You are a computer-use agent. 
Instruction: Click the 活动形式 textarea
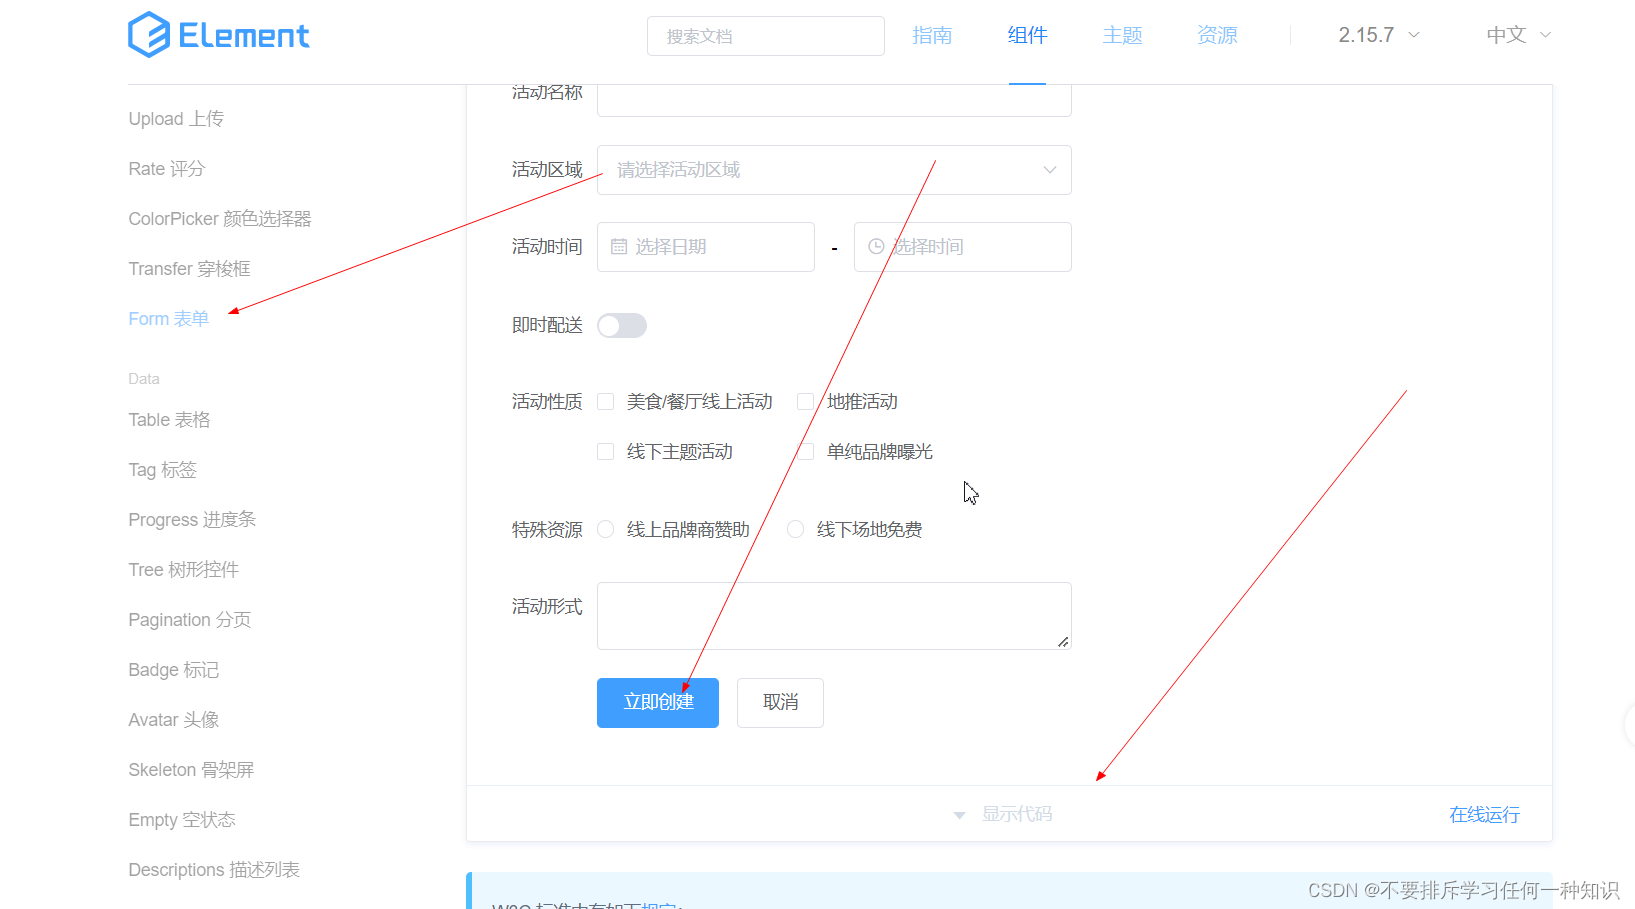[834, 616]
